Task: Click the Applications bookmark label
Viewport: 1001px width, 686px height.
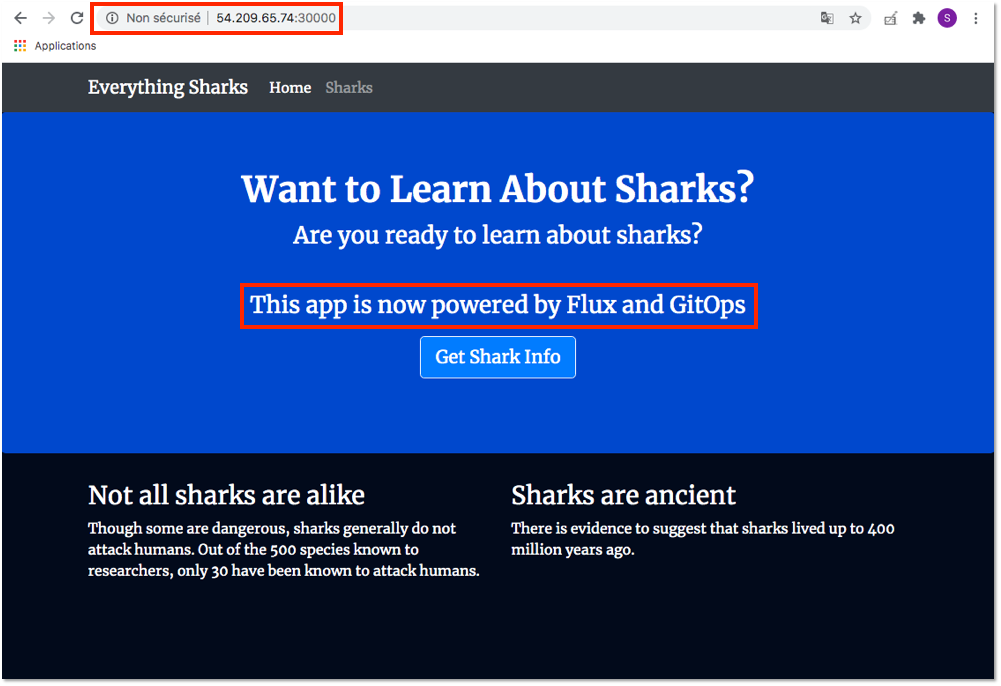Action: point(65,46)
